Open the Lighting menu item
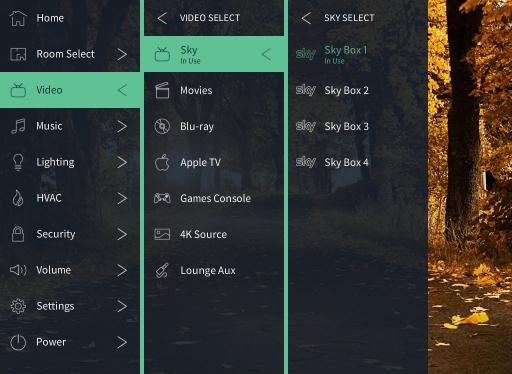The height and width of the screenshot is (374, 512). [x=70, y=162]
